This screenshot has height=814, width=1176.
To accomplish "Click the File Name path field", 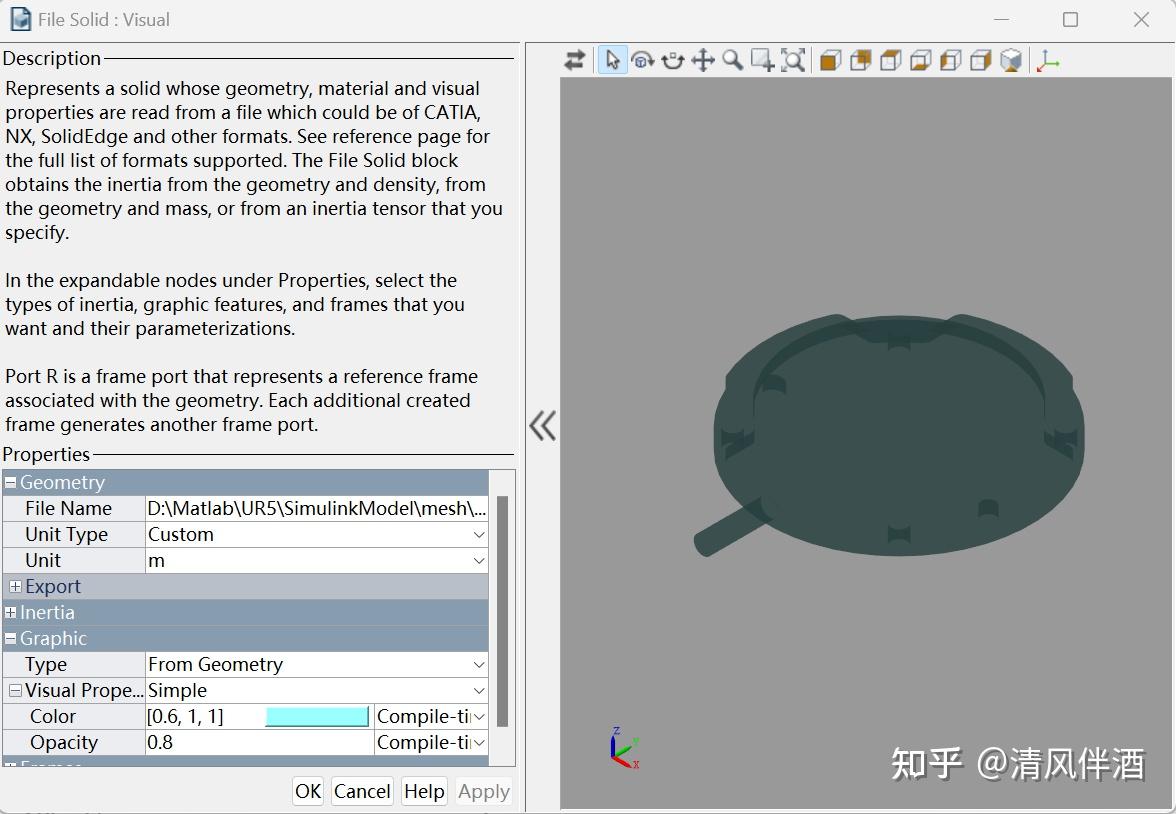I will click(x=316, y=509).
